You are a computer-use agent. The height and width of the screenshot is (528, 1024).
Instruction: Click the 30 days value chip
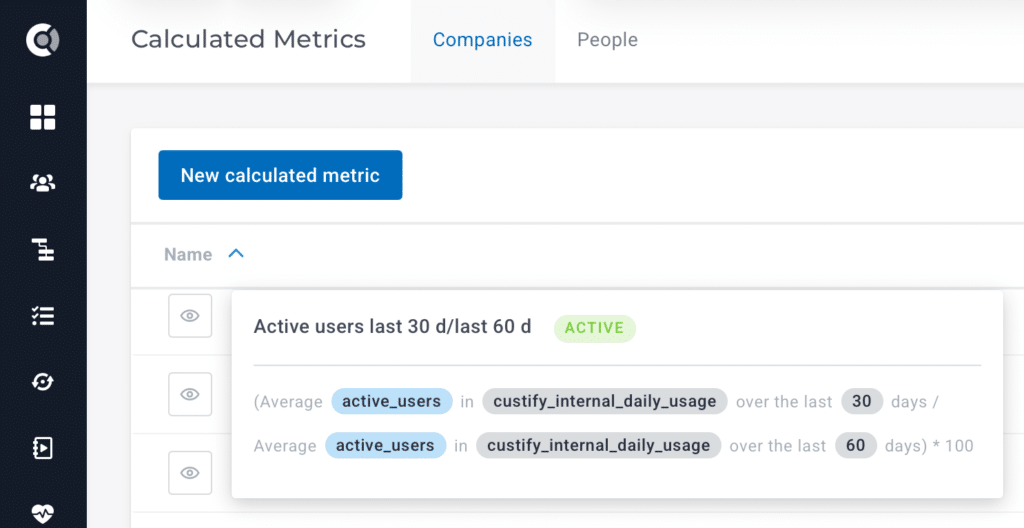(x=862, y=401)
